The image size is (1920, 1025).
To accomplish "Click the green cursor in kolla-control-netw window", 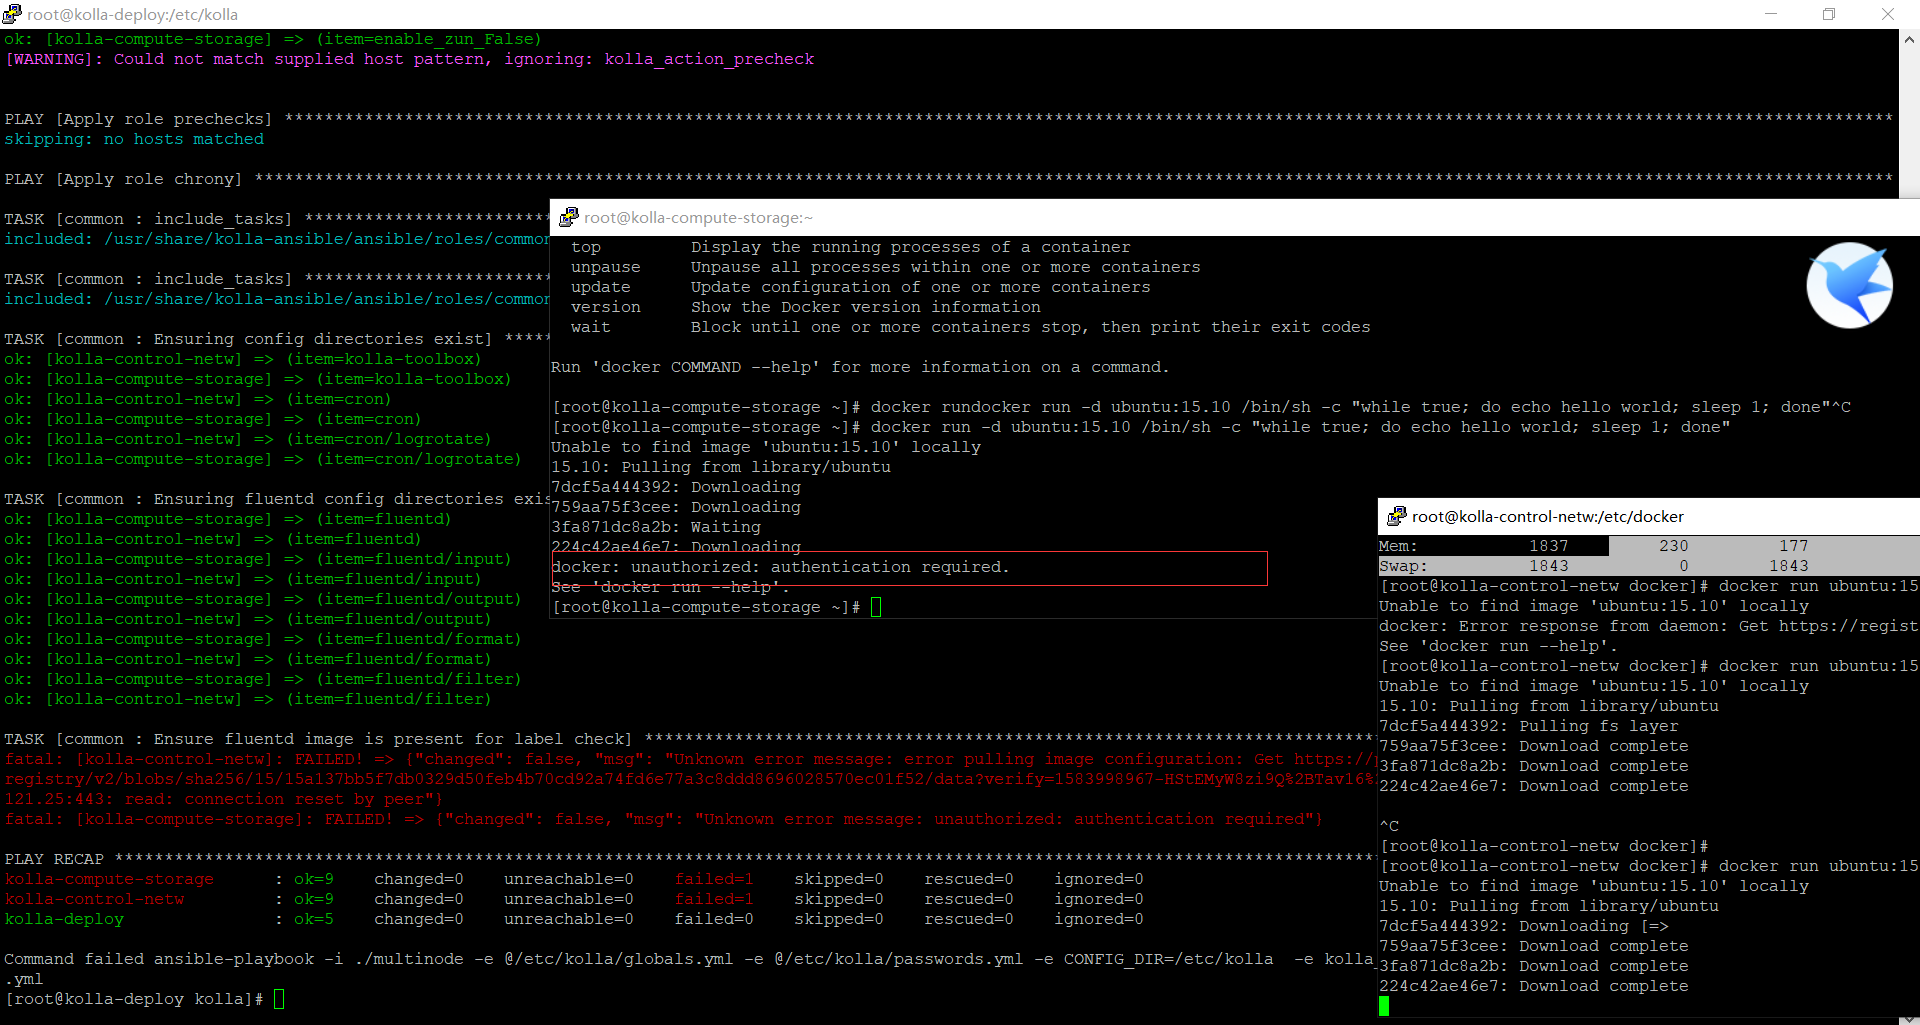I will [1384, 1006].
